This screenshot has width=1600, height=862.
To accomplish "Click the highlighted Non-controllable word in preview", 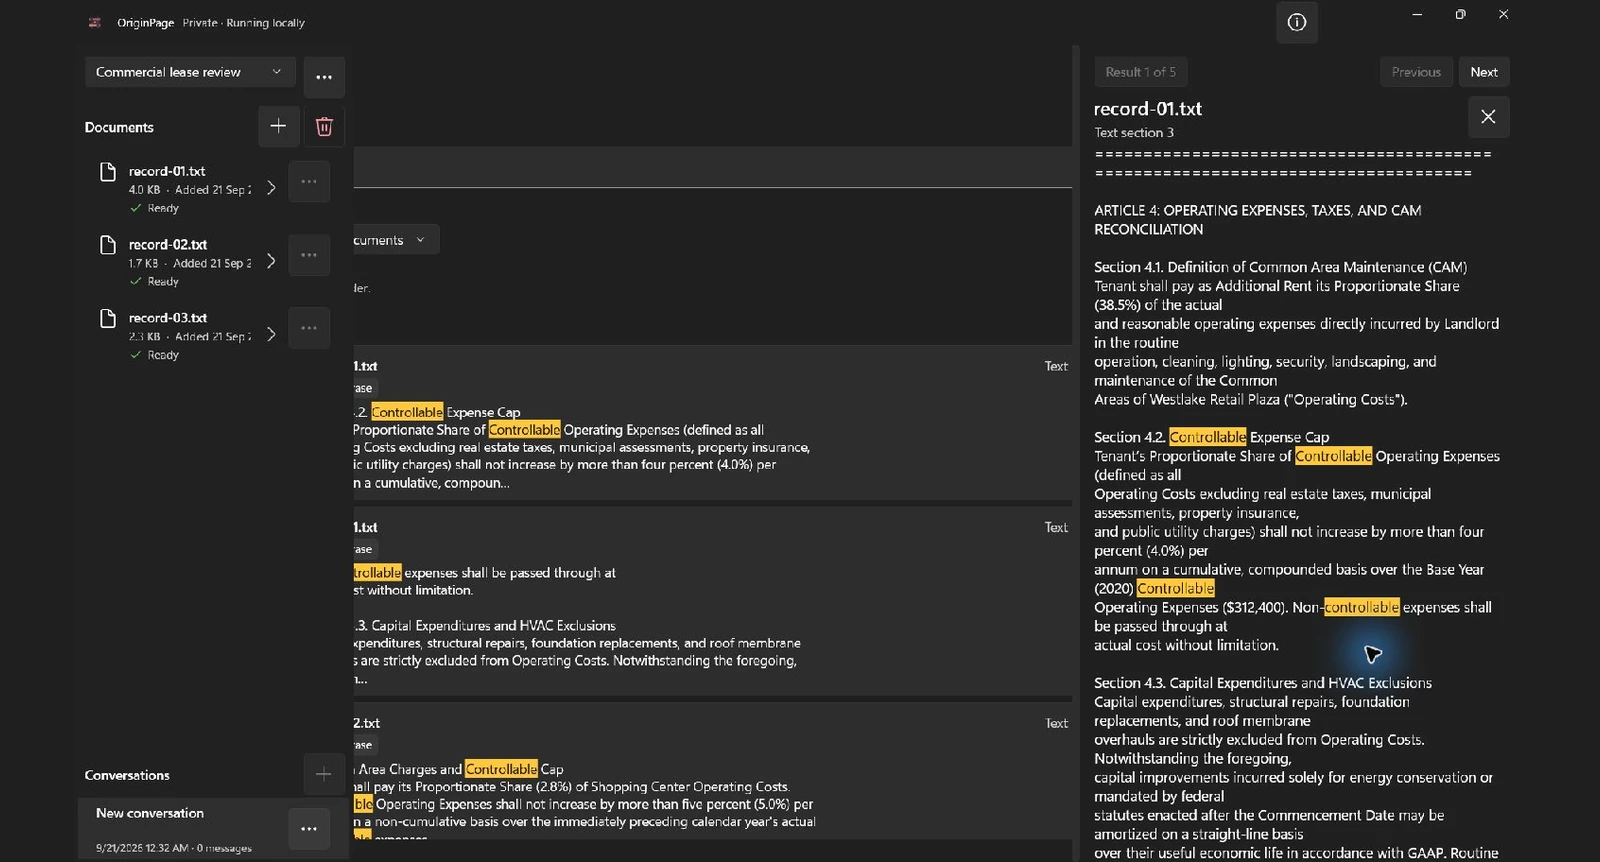I will [1361, 607].
